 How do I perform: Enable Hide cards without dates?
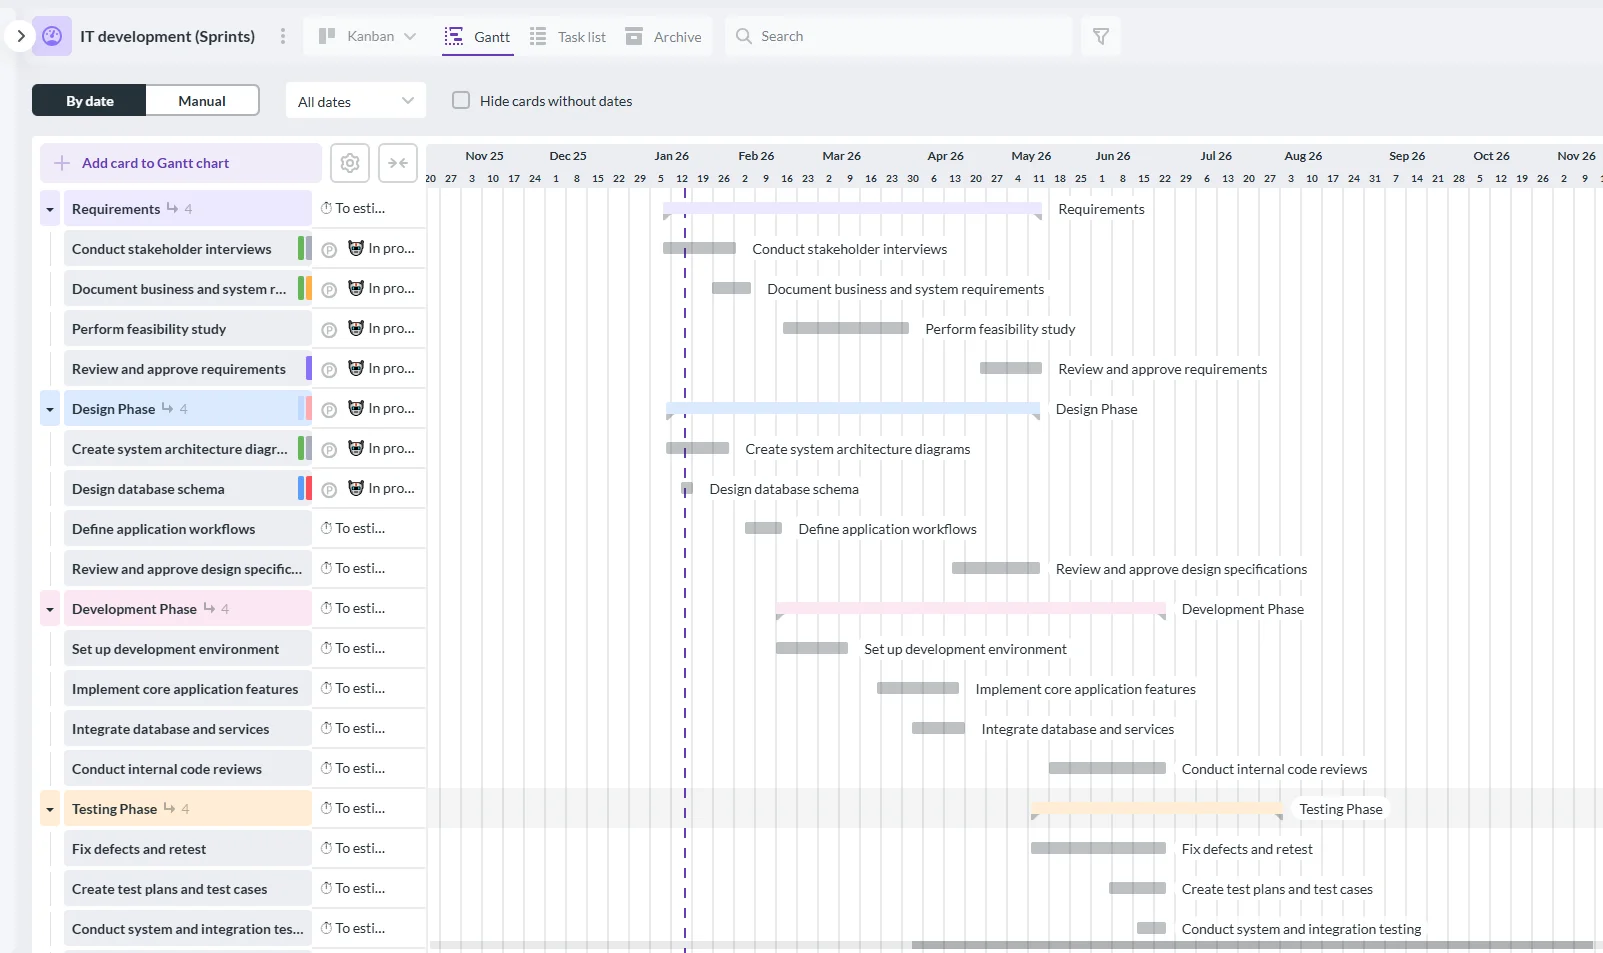pos(461,100)
